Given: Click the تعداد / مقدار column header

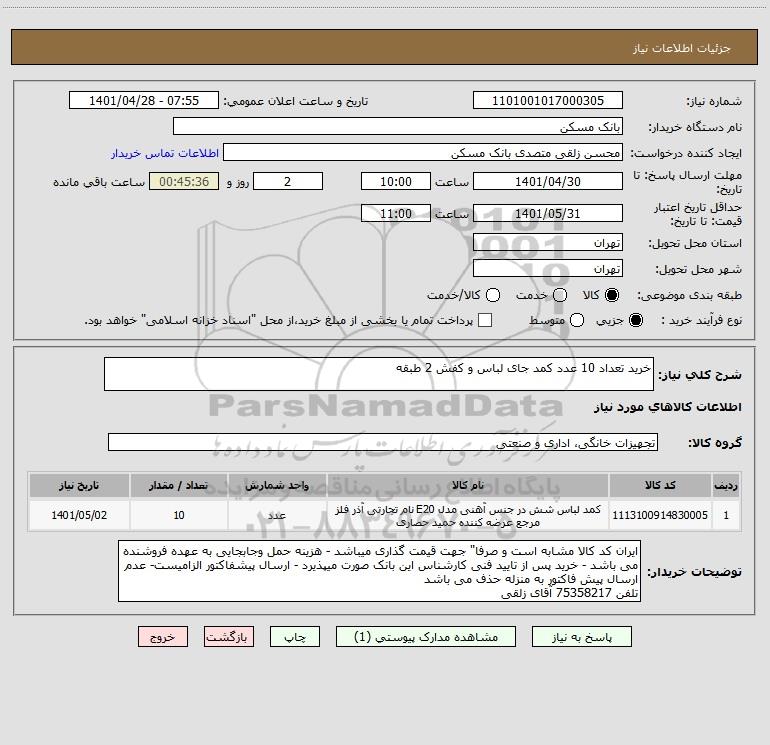Looking at the screenshot, I should pyautogui.click(x=179, y=485).
